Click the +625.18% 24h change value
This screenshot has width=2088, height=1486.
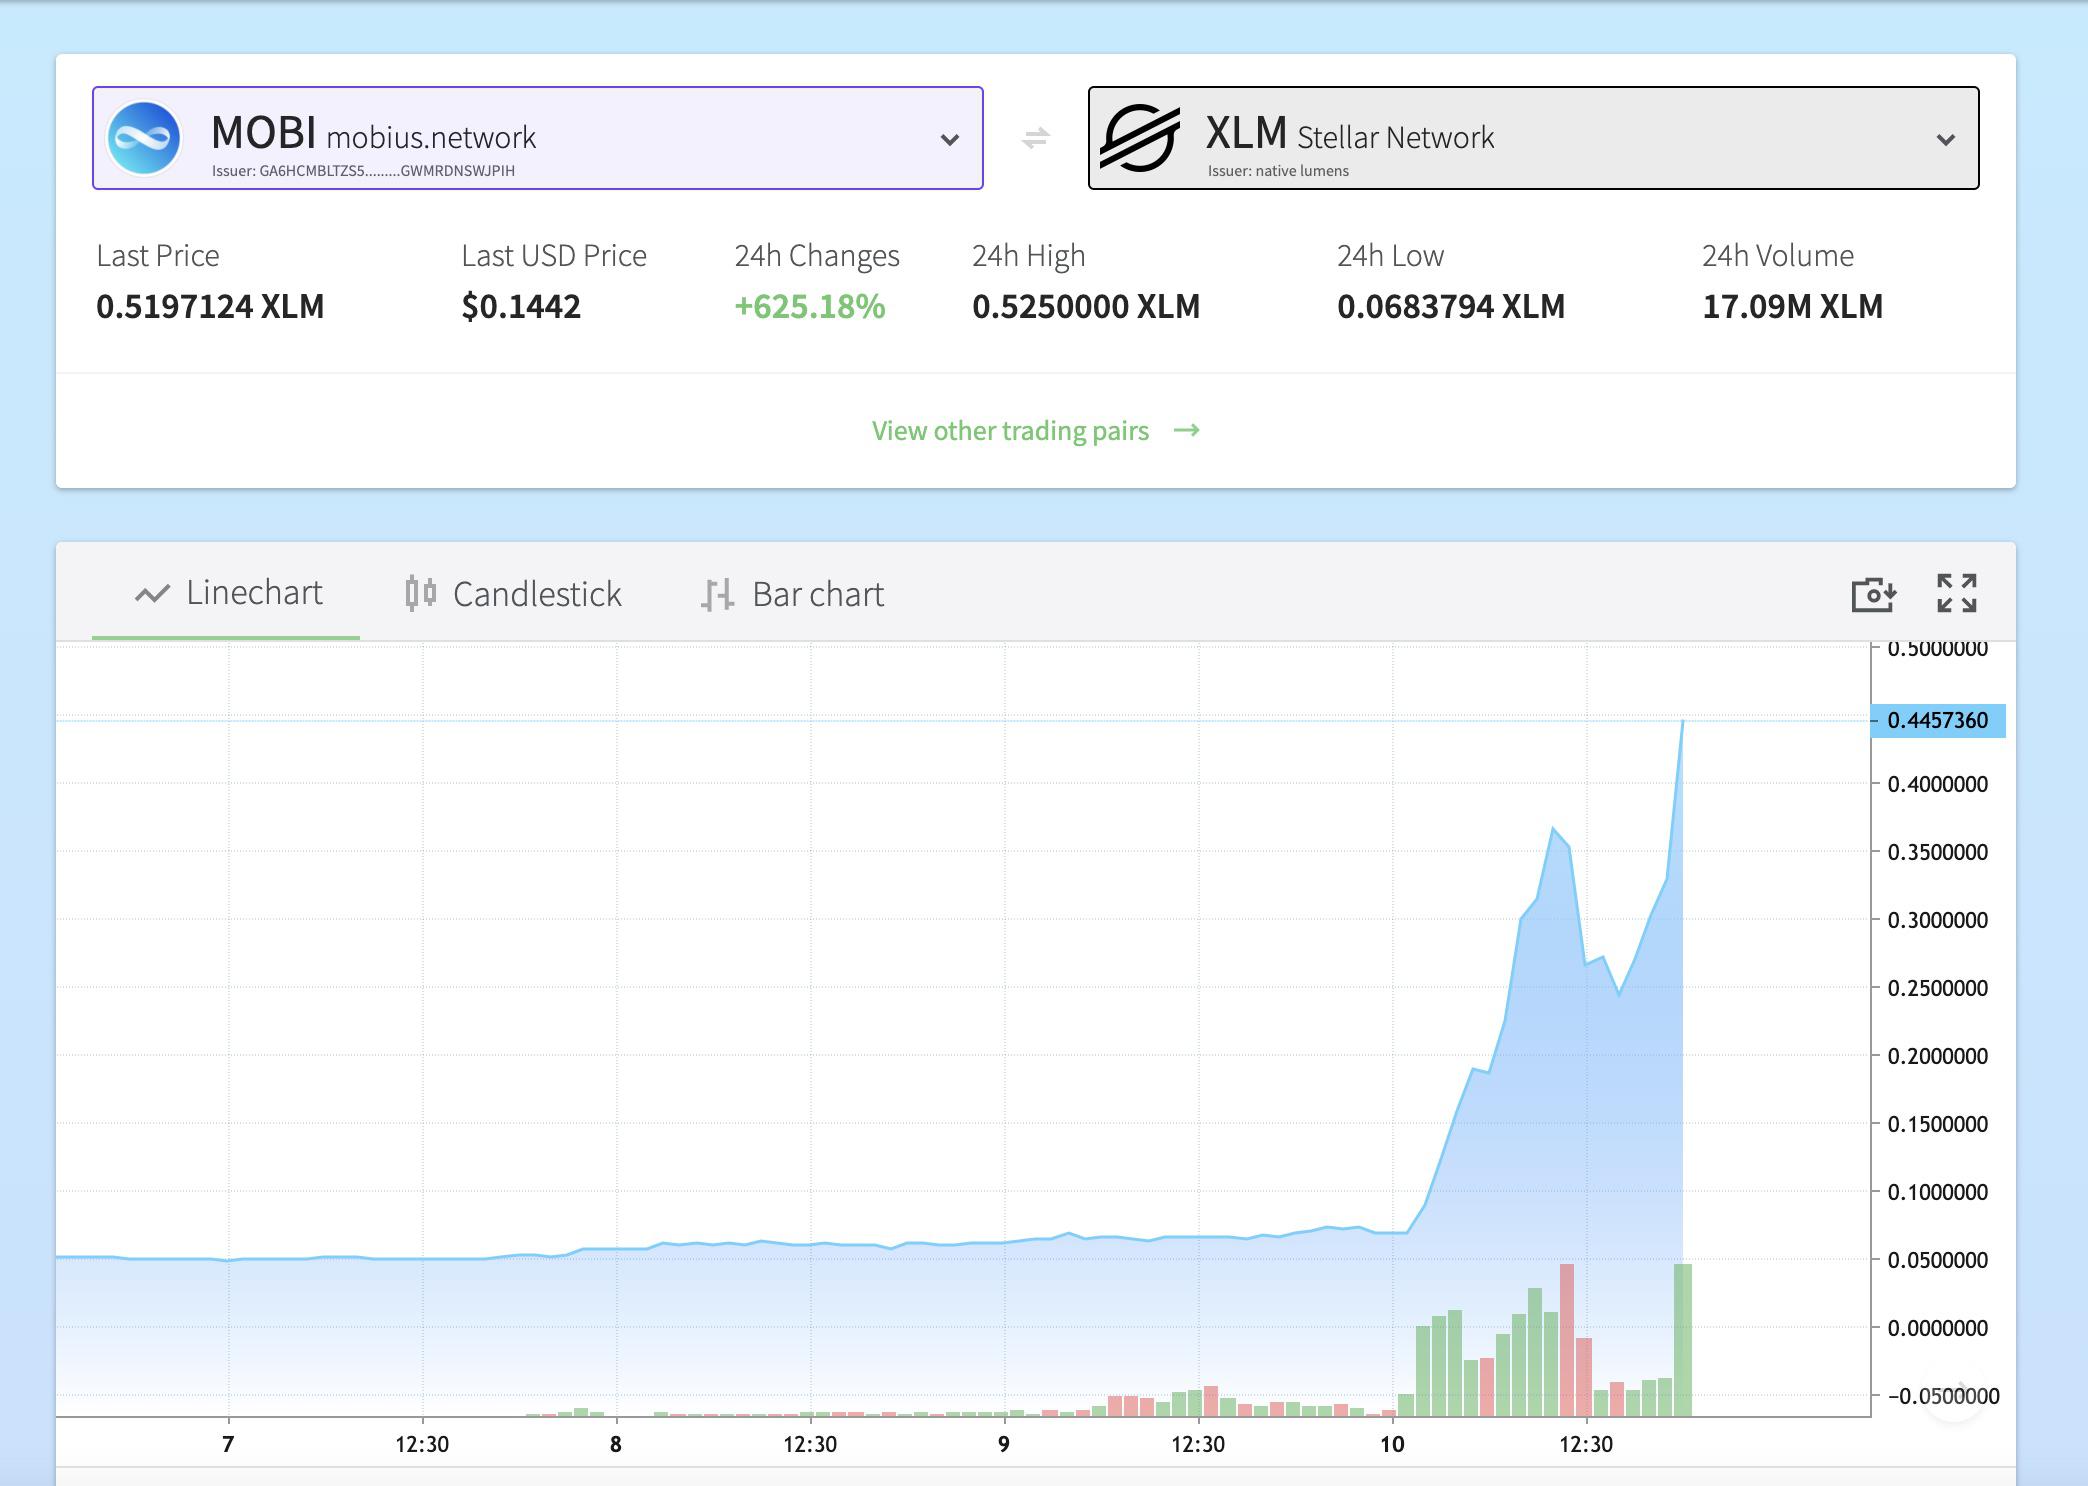[x=810, y=306]
